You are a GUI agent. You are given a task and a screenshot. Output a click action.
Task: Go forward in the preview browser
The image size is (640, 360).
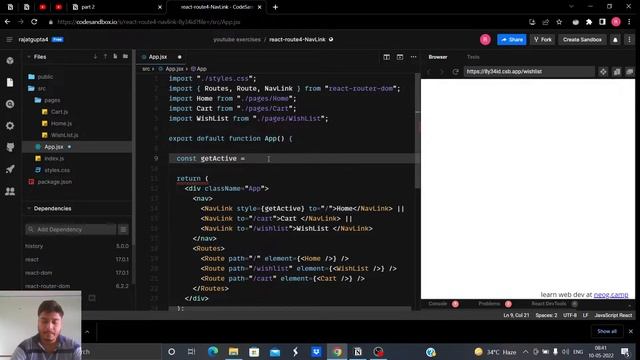pos(442,71)
